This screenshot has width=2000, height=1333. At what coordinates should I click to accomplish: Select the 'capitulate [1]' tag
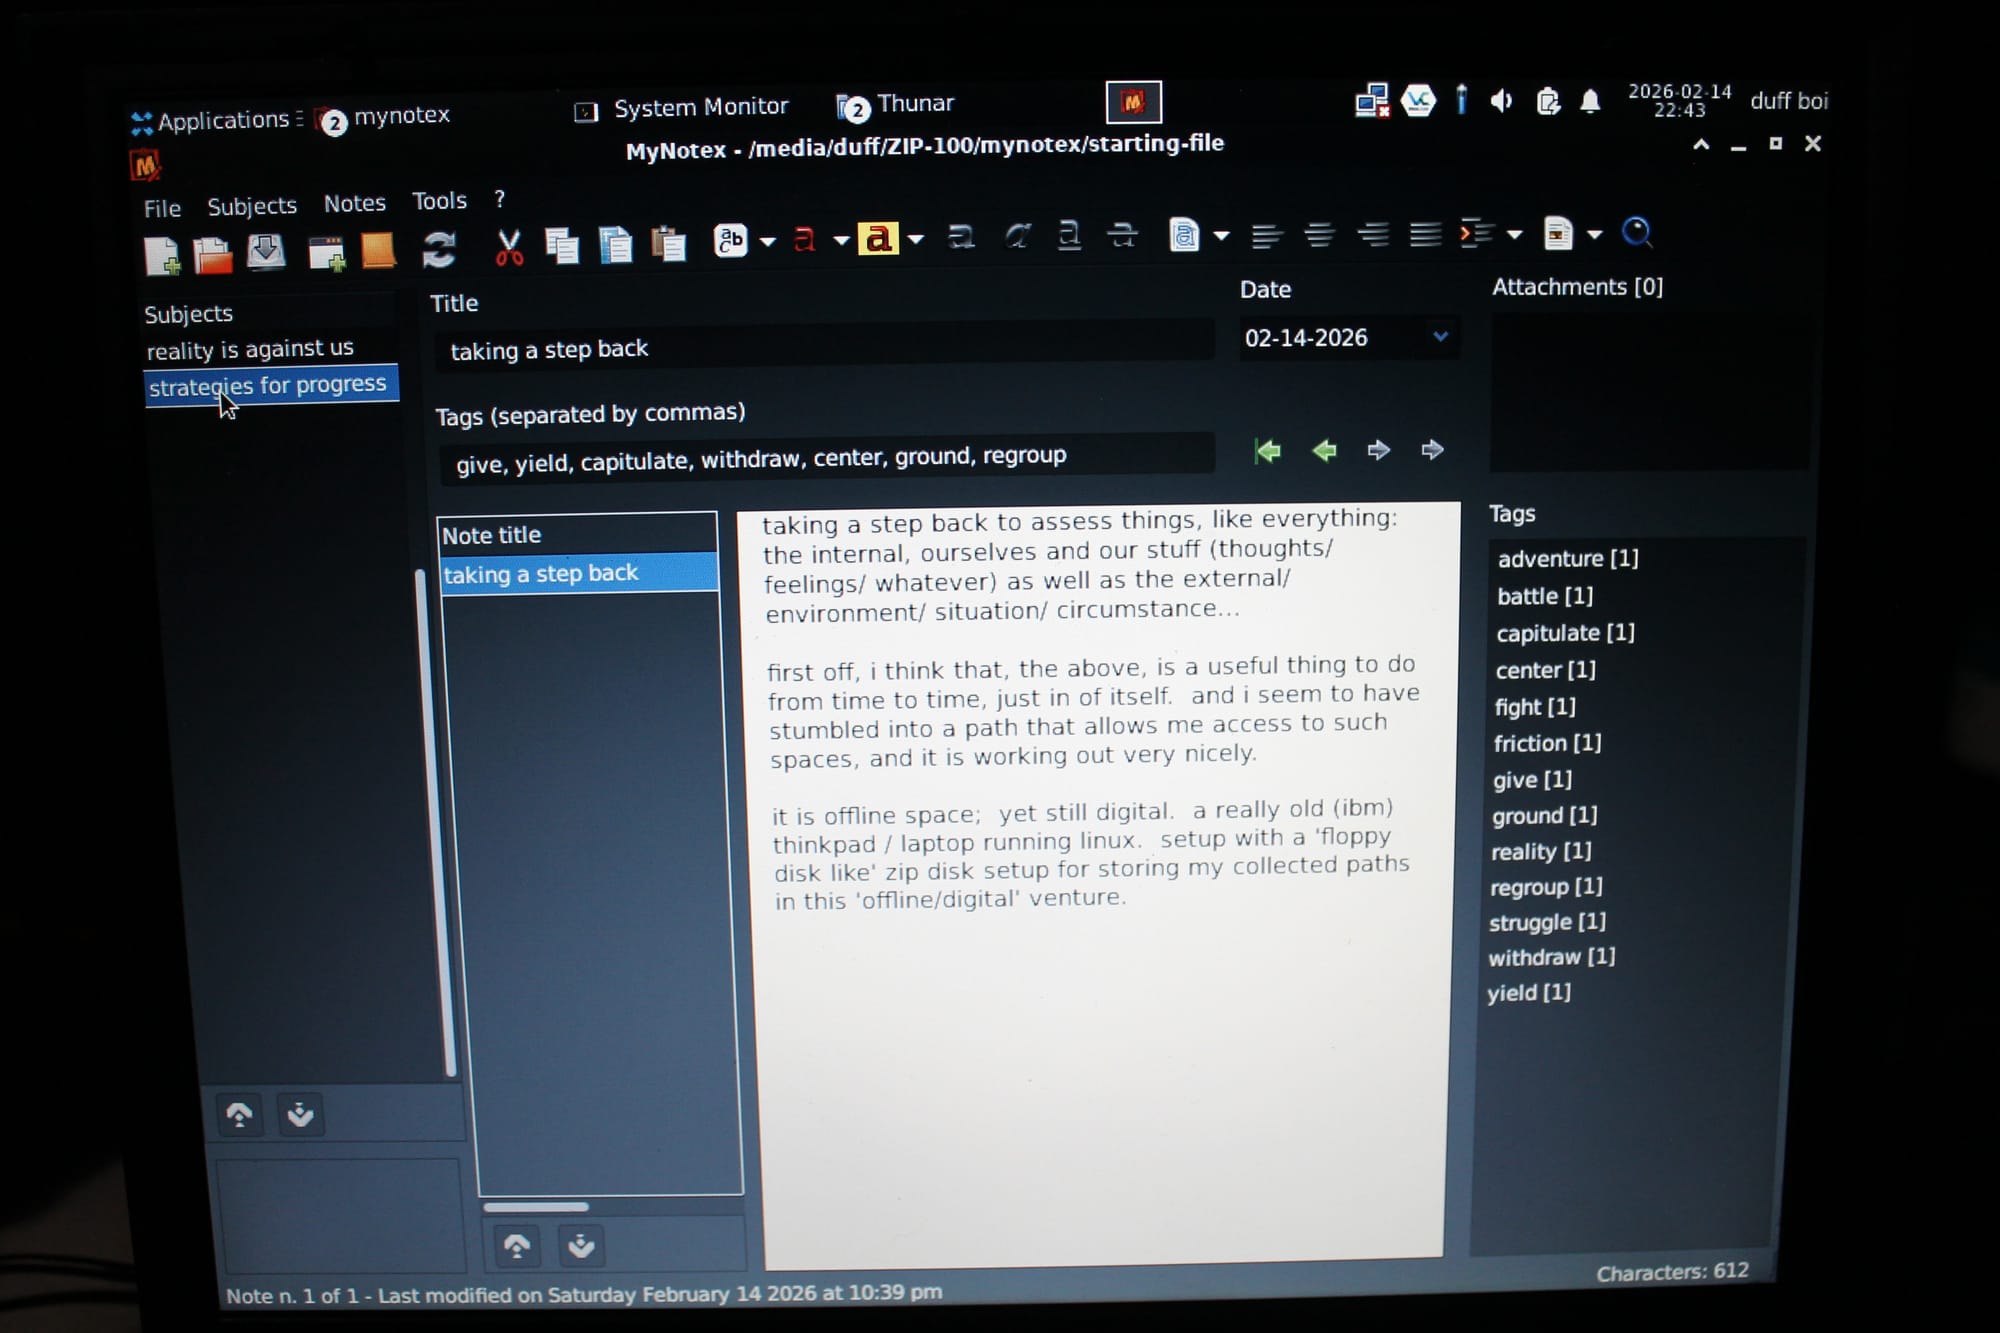point(1565,633)
